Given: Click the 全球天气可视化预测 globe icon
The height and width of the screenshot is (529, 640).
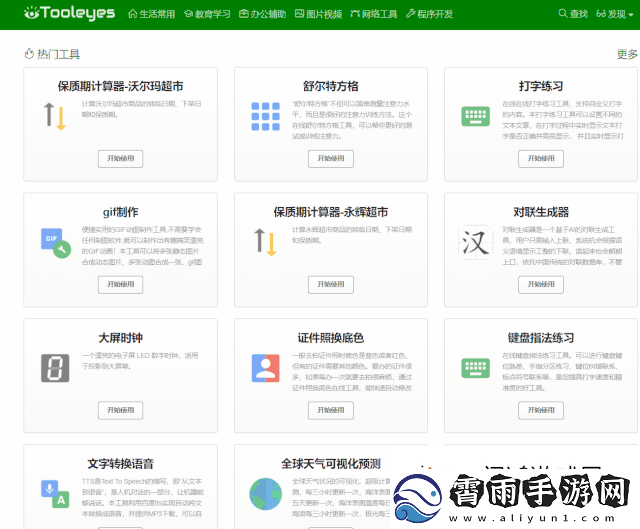Looking at the screenshot, I should click(x=266, y=494).
